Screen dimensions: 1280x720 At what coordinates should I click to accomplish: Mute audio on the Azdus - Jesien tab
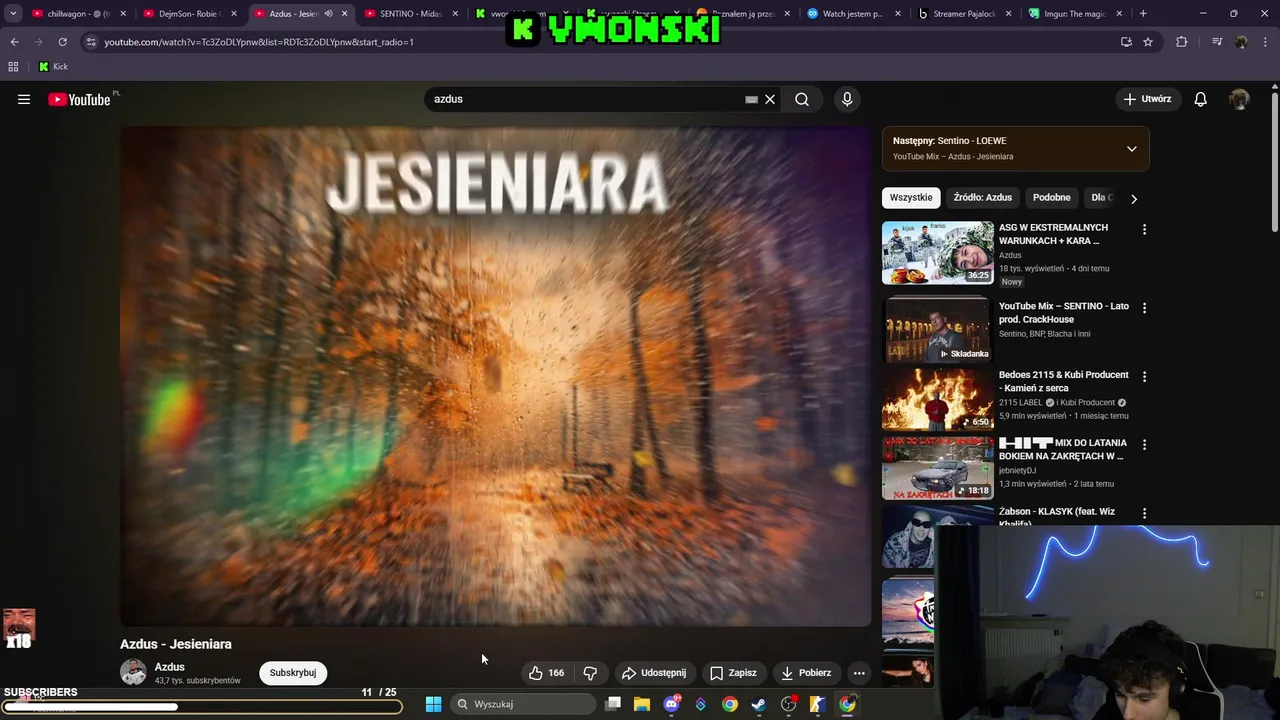pyautogui.click(x=328, y=14)
